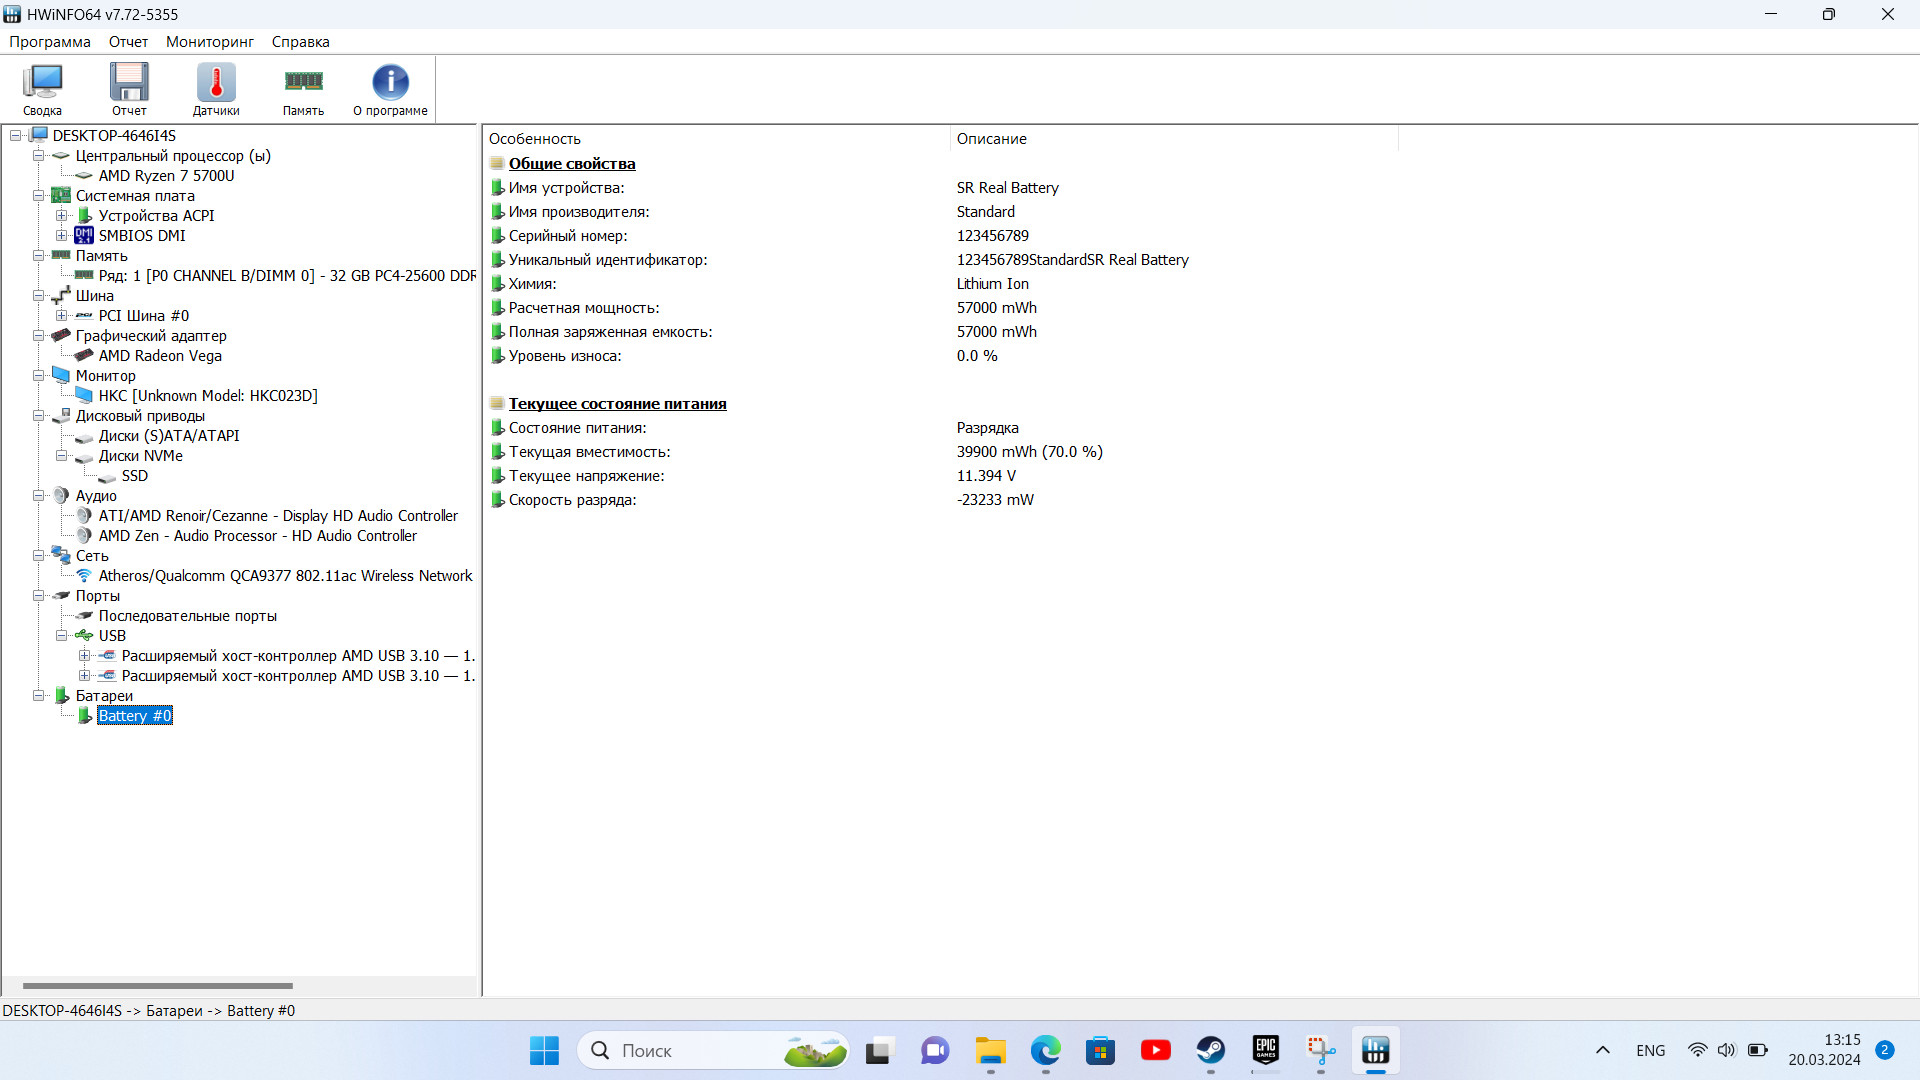Viewport: 1920px width, 1080px height.
Task: Collapse the Диски NVMe node
Action: pos(61,456)
